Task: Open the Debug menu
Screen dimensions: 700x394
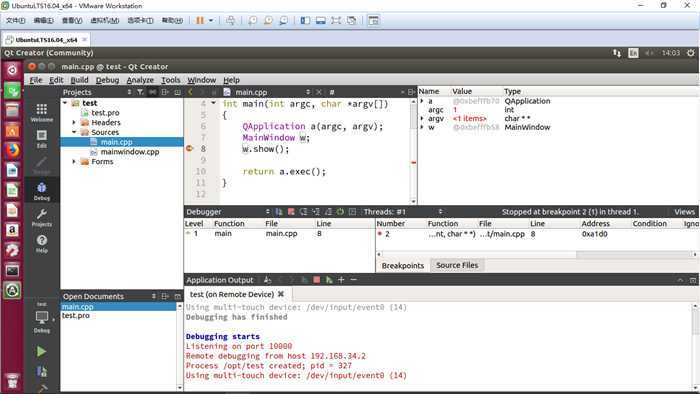Action: (107, 80)
